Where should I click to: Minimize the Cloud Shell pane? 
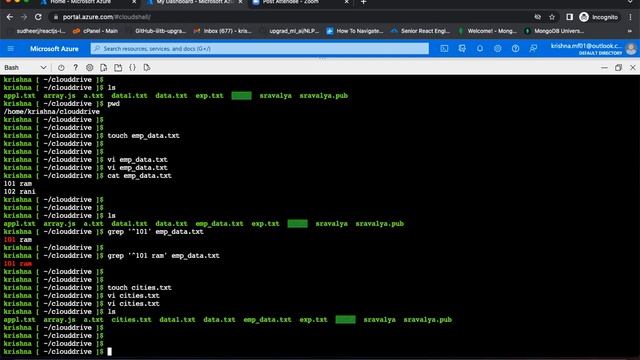point(604,68)
